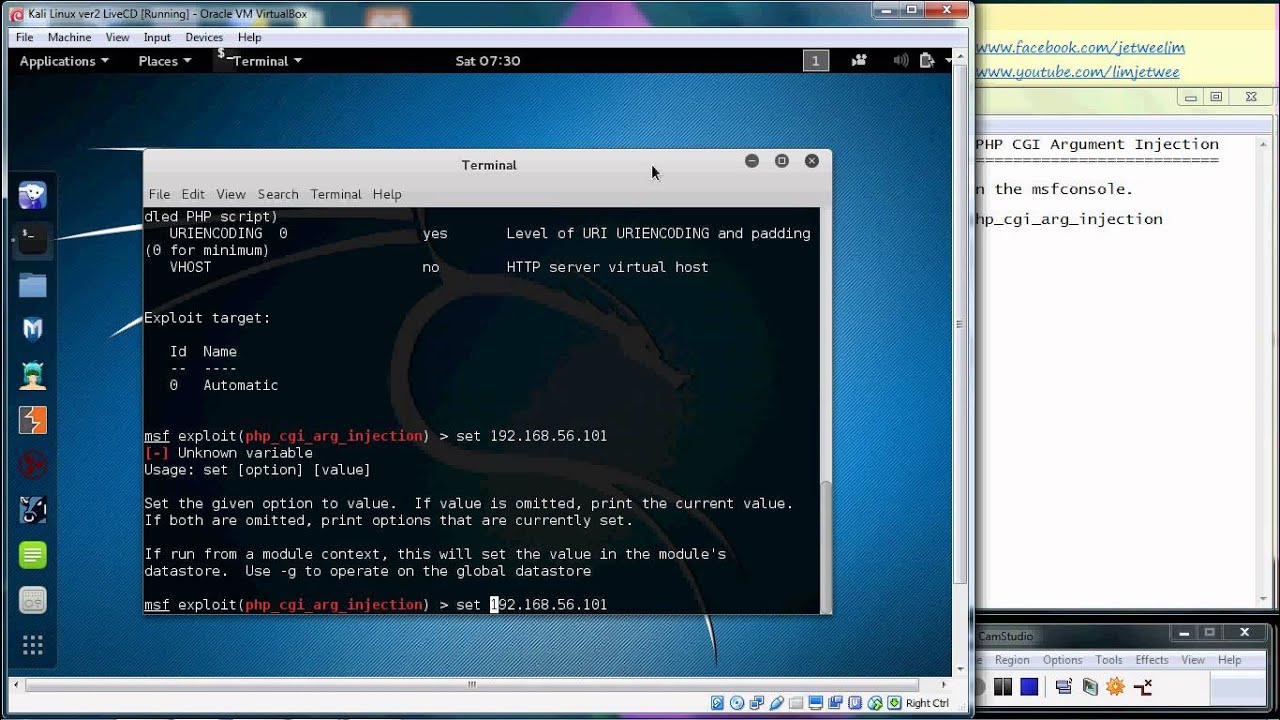Open the Terminal menu in the Terminal window
Image resolution: width=1280 pixels, height=720 pixels.
coord(336,194)
